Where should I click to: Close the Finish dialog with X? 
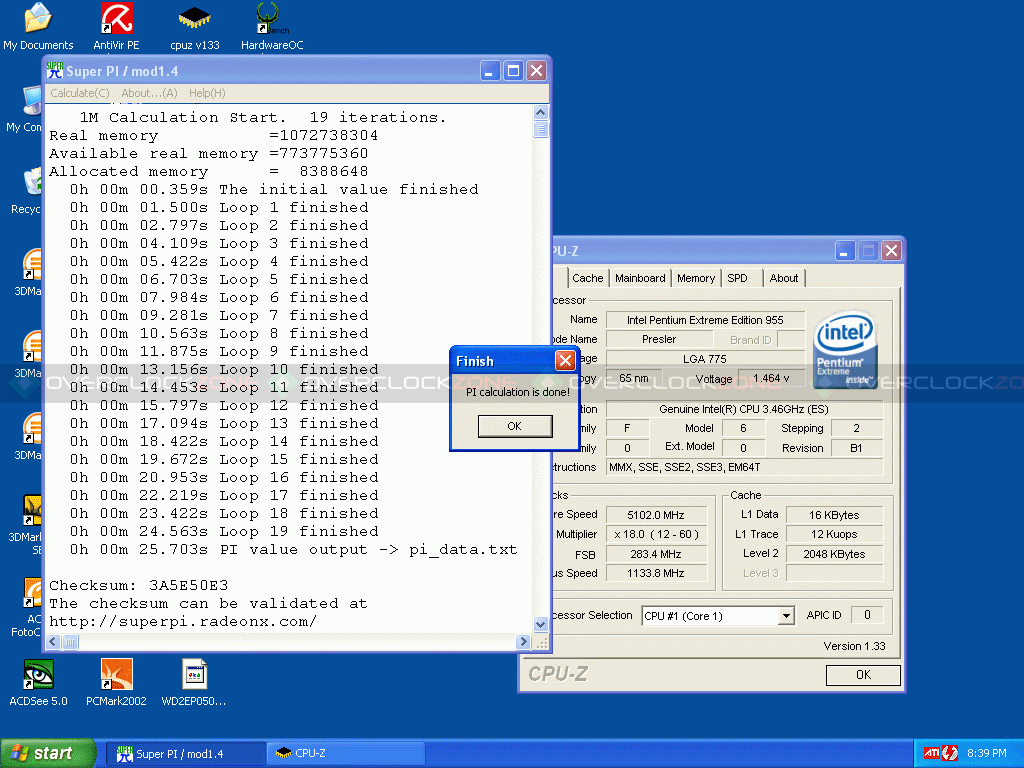(565, 360)
